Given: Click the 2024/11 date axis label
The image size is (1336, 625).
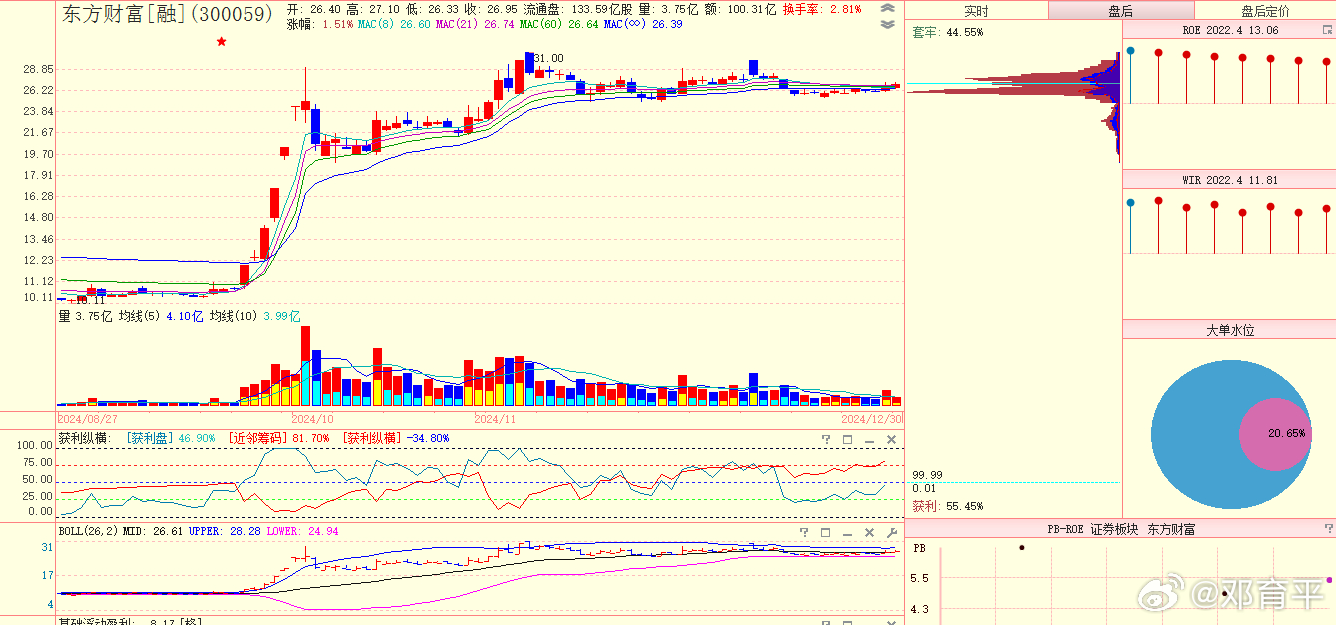Looking at the screenshot, I should (495, 419).
